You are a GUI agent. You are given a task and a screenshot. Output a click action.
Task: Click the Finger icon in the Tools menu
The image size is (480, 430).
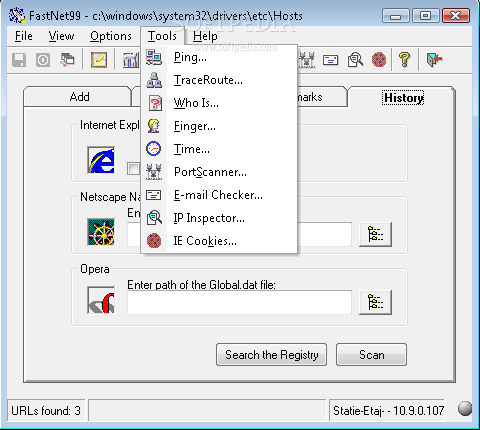(x=154, y=126)
